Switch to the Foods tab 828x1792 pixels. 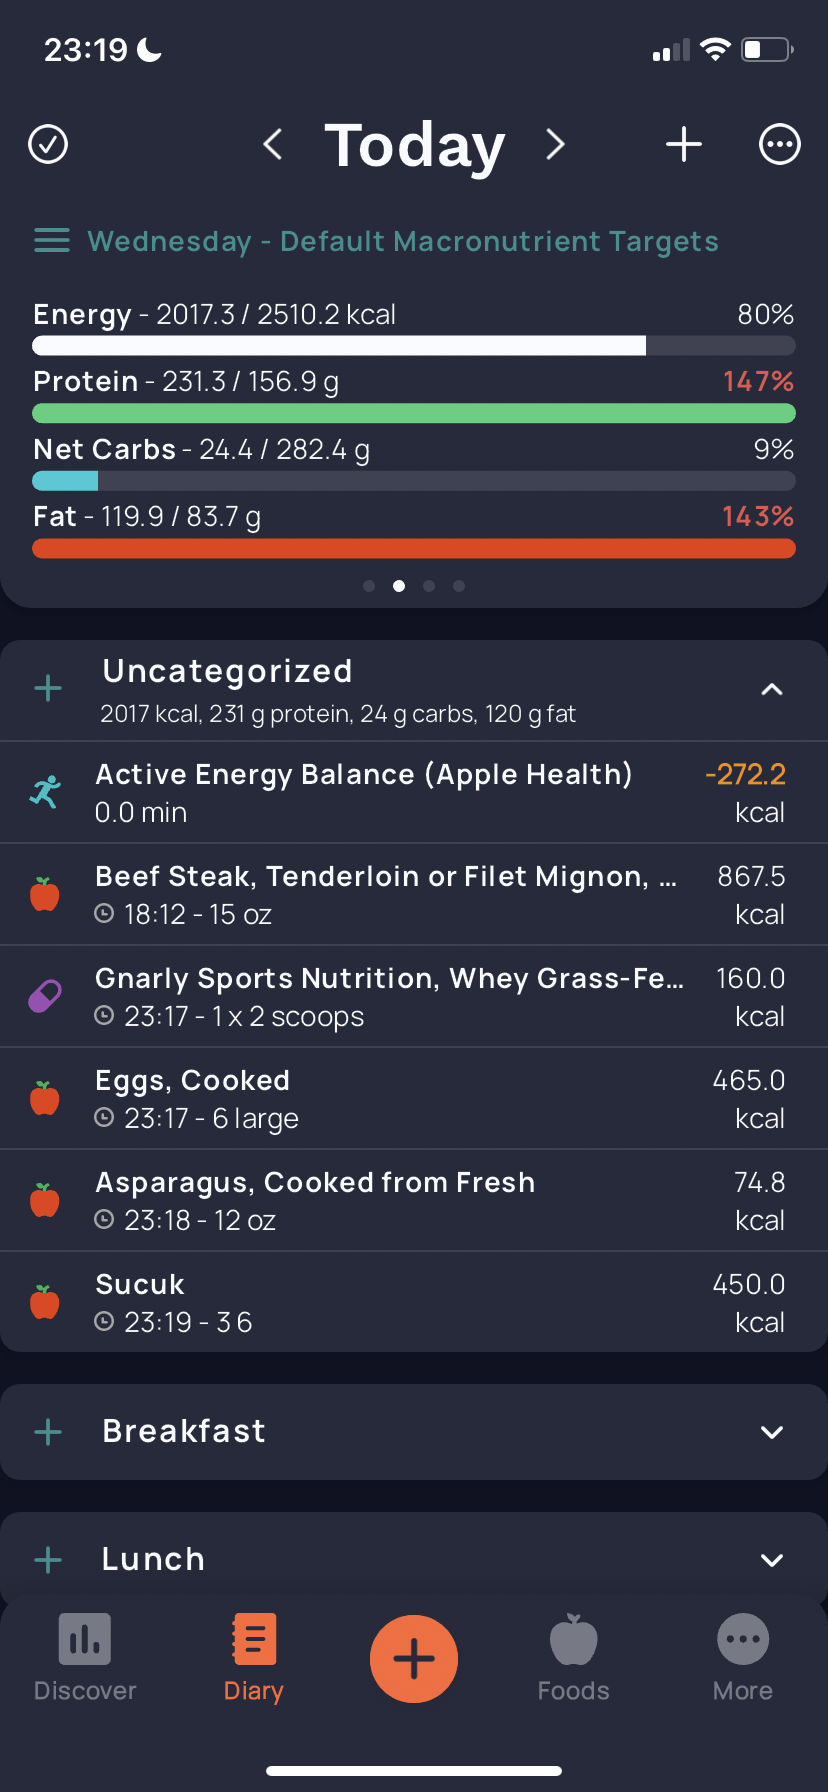[x=574, y=1658]
